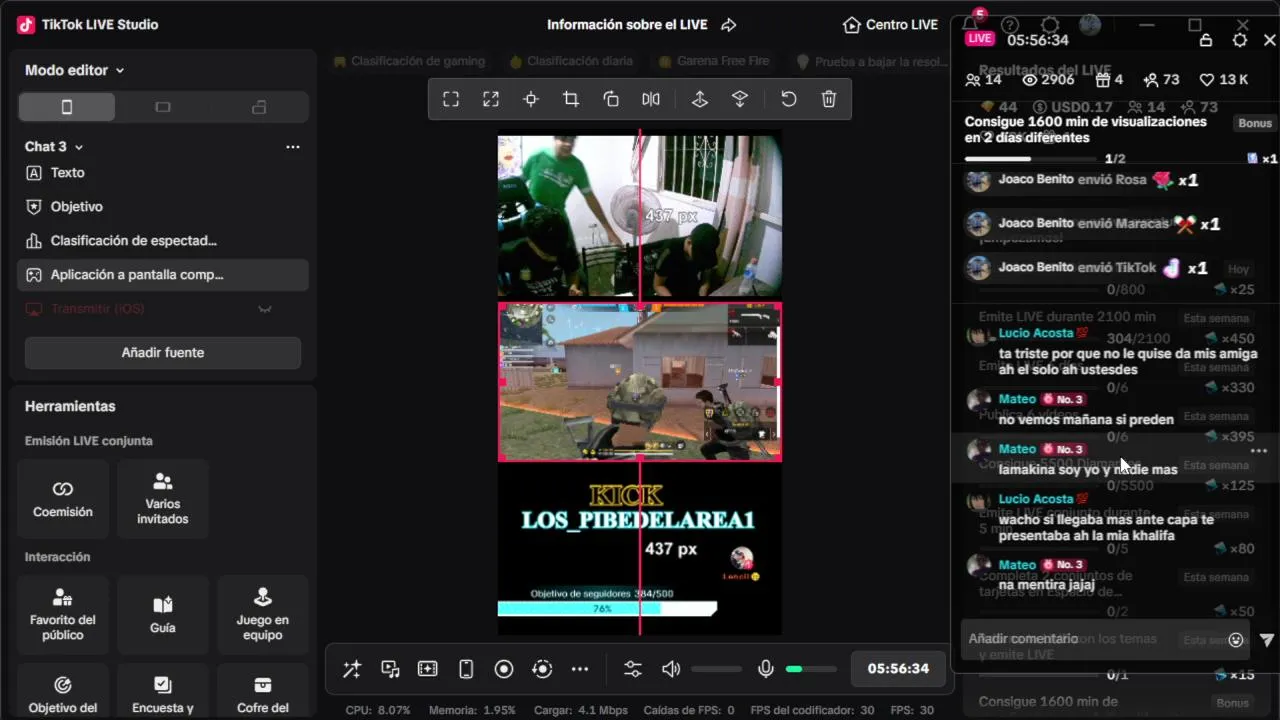Open Centro LIVE

click(891, 24)
